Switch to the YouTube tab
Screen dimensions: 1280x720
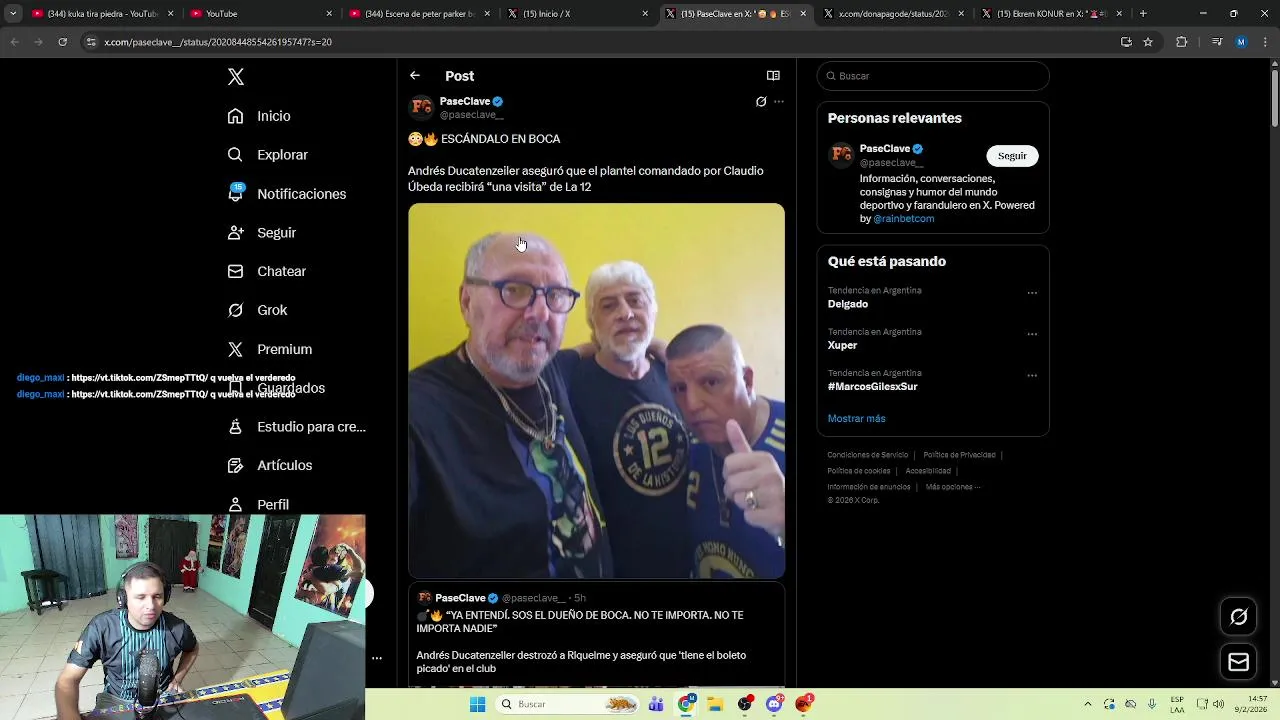[x=260, y=14]
